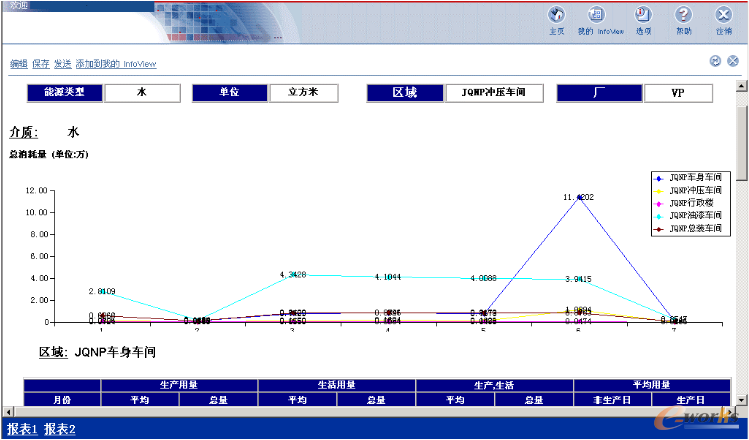Click the 帮助 help icon
749x440 pixels.
coord(683,16)
